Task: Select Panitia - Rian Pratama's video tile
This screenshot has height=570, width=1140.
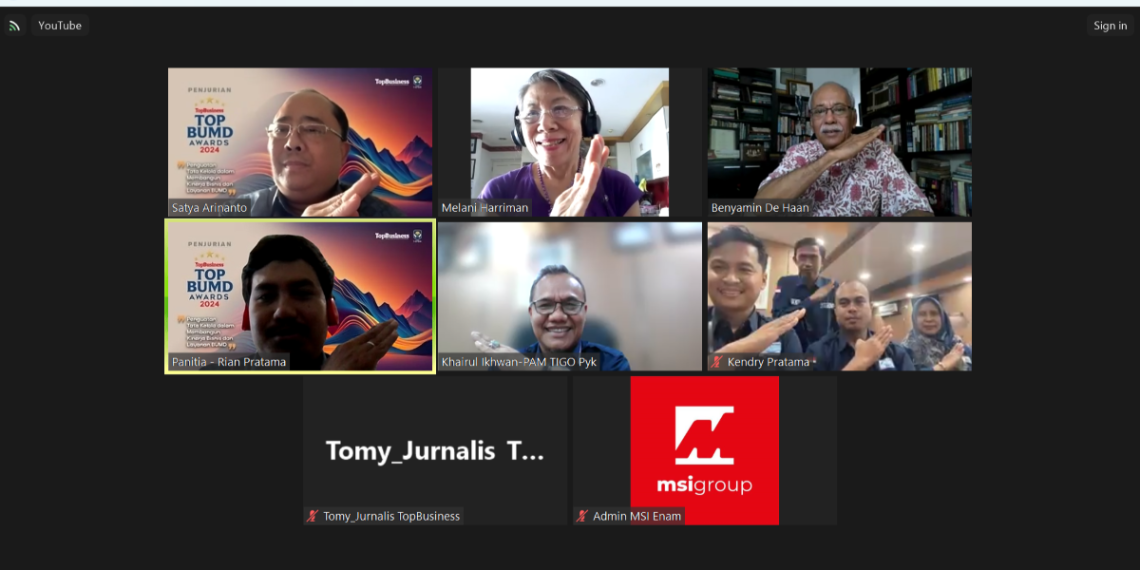Action: click(x=300, y=297)
